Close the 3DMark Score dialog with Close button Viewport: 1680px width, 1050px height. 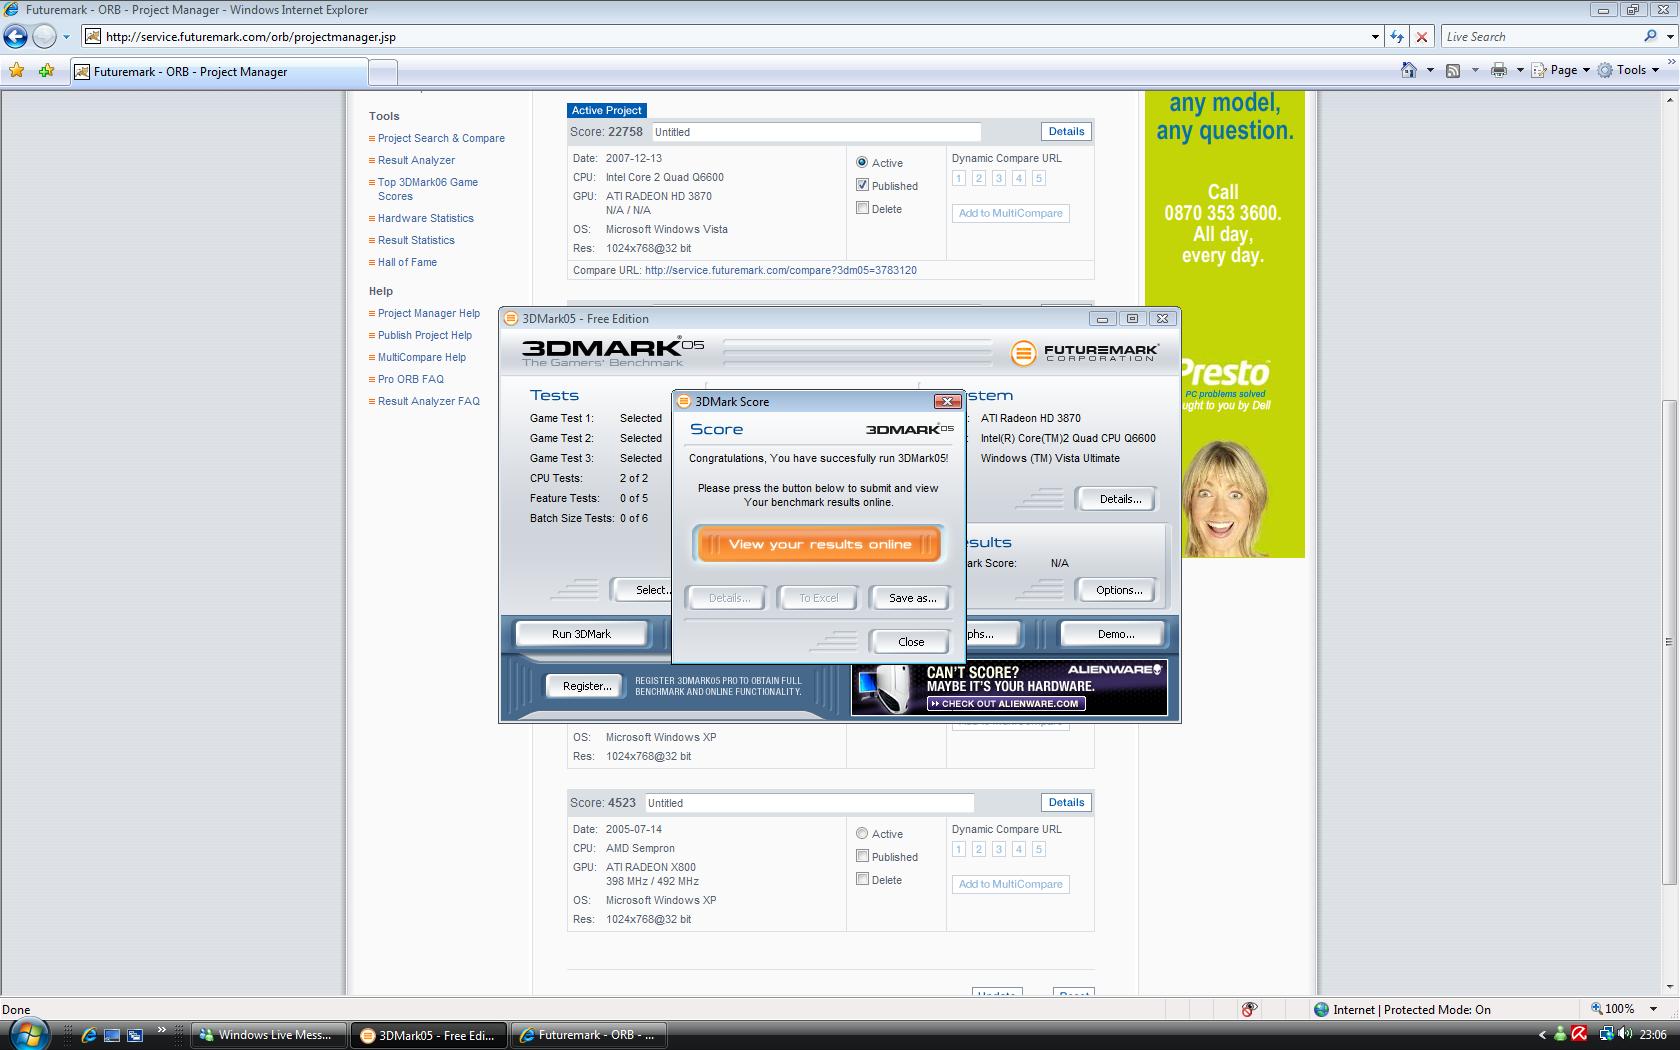point(911,642)
